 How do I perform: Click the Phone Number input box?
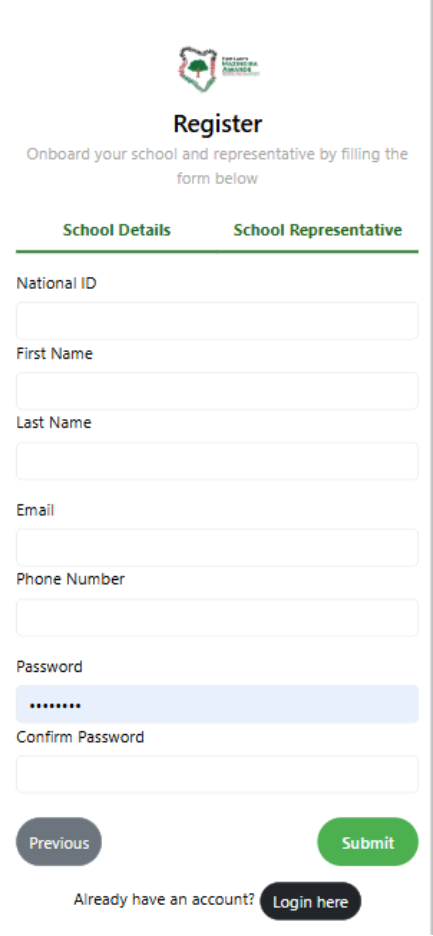217,618
